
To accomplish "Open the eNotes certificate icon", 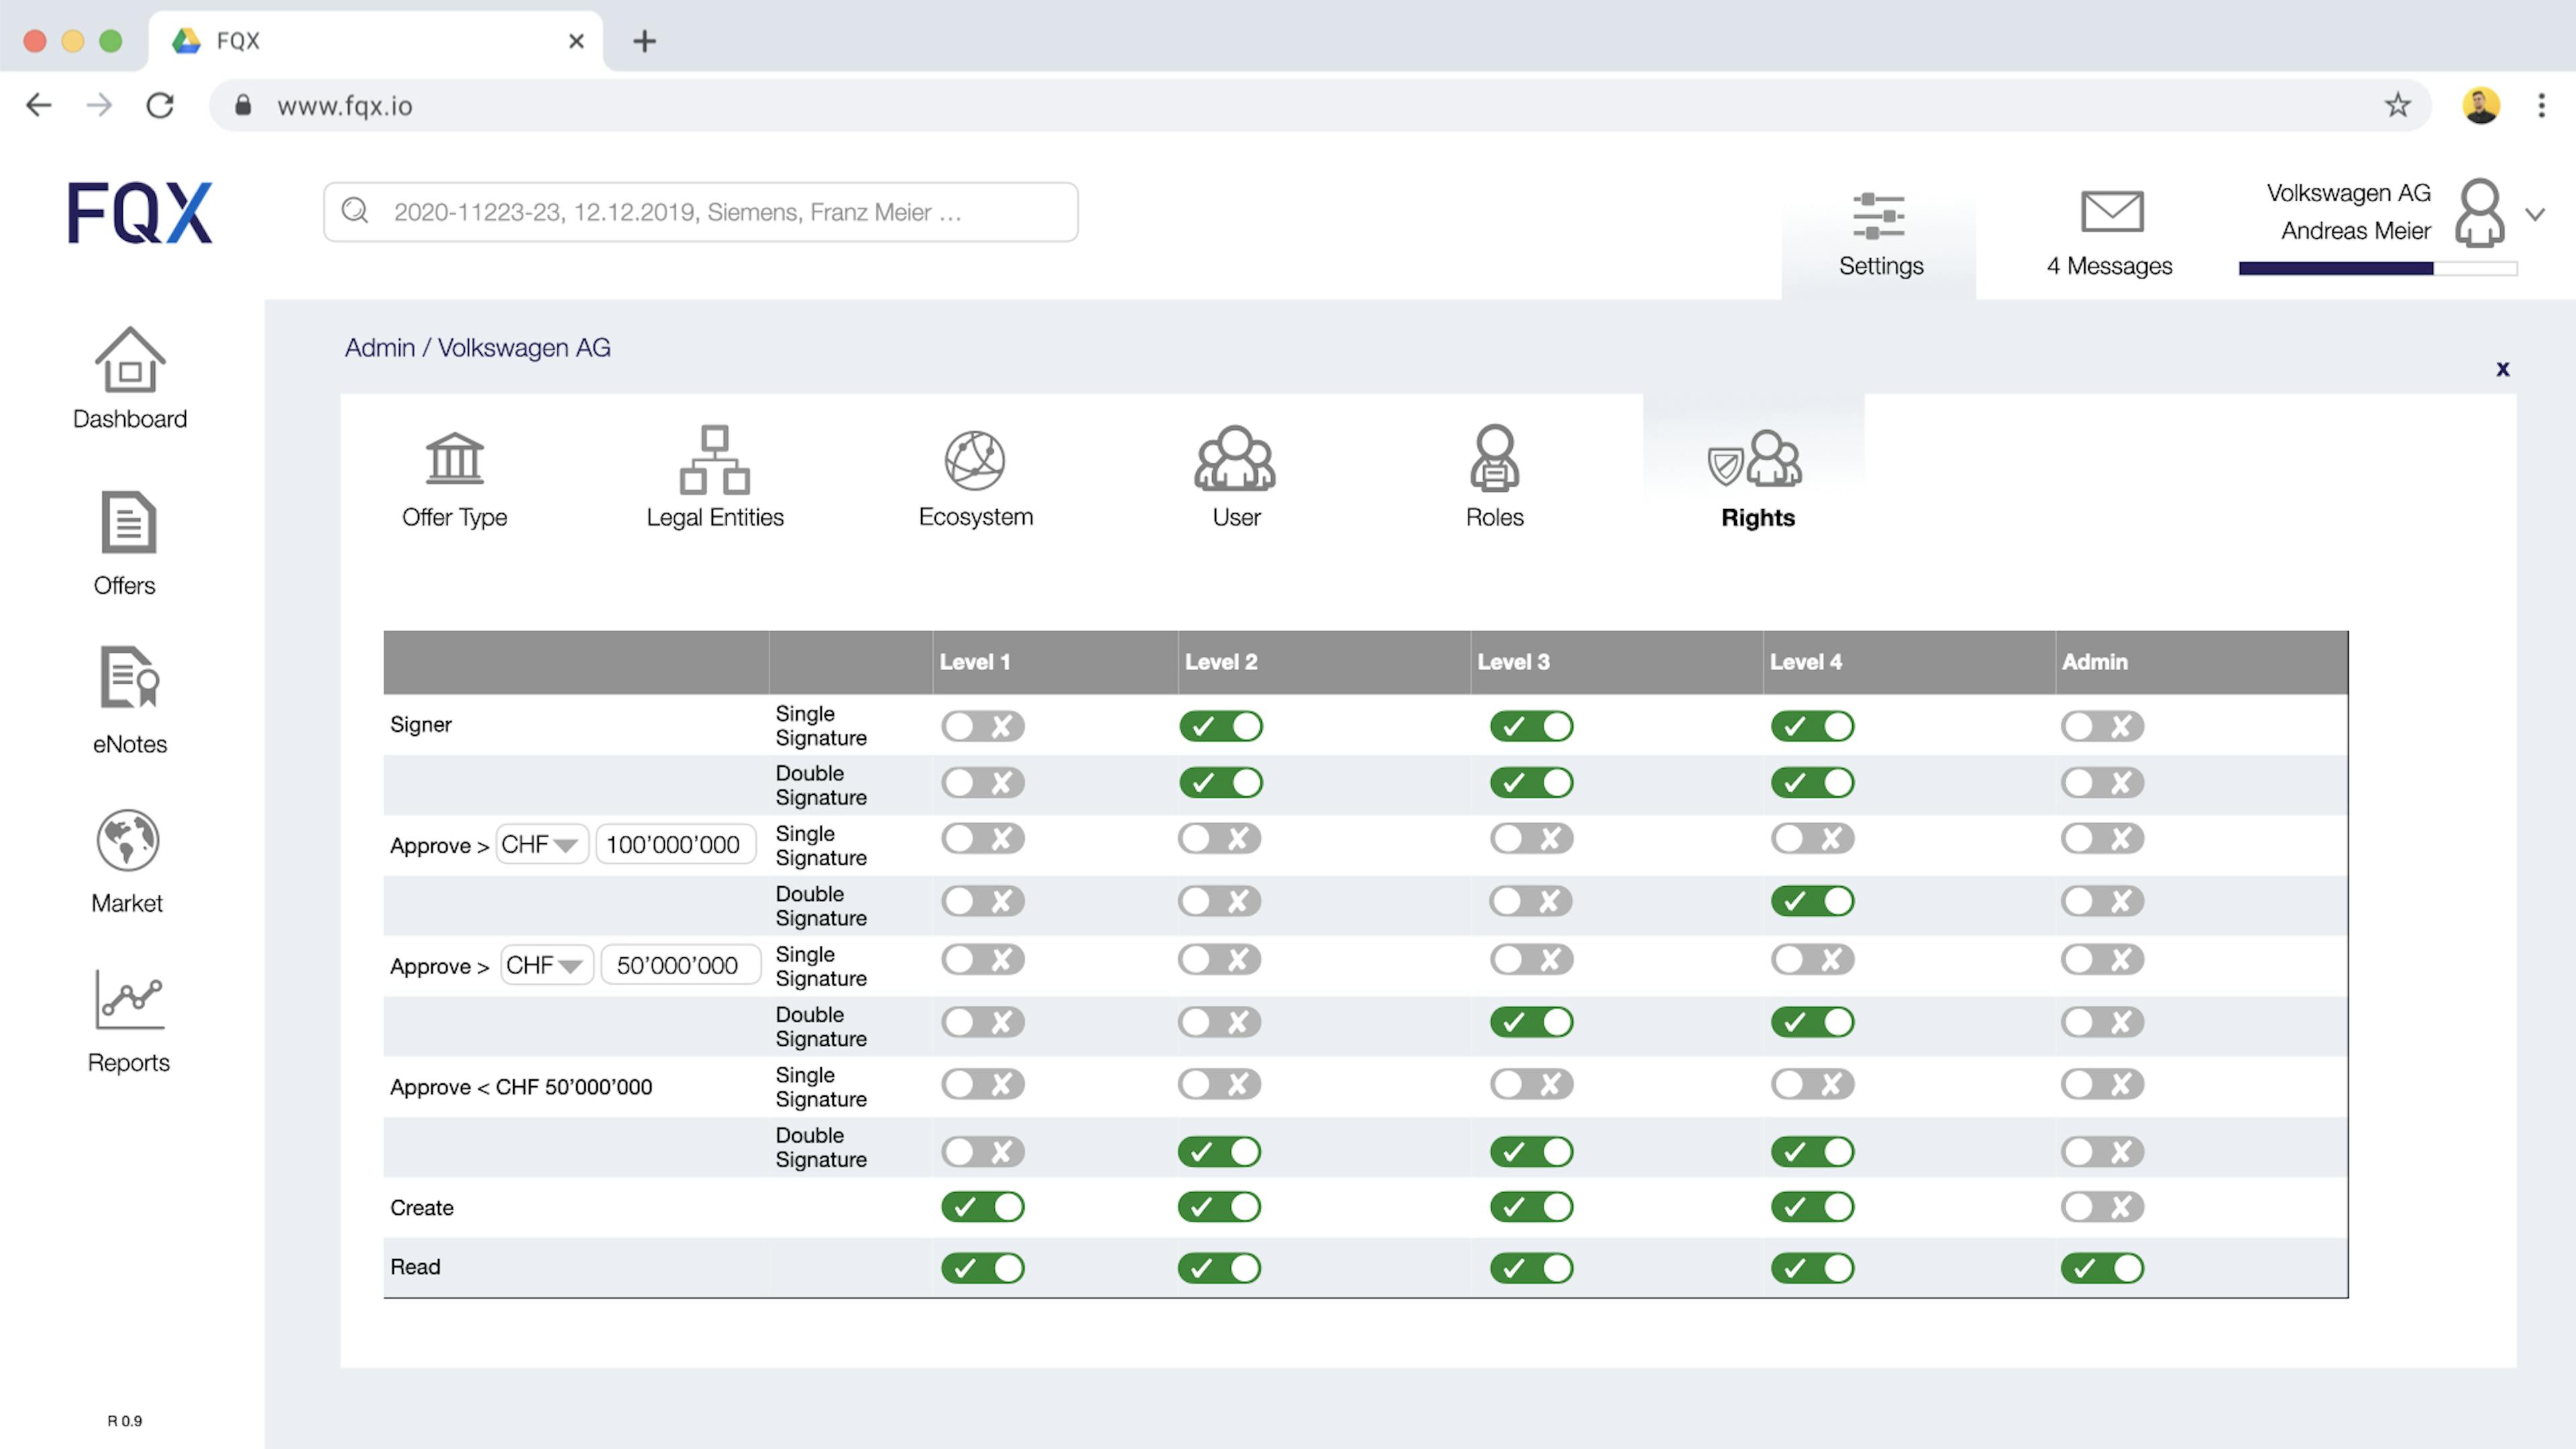I will pyautogui.click(x=129, y=677).
